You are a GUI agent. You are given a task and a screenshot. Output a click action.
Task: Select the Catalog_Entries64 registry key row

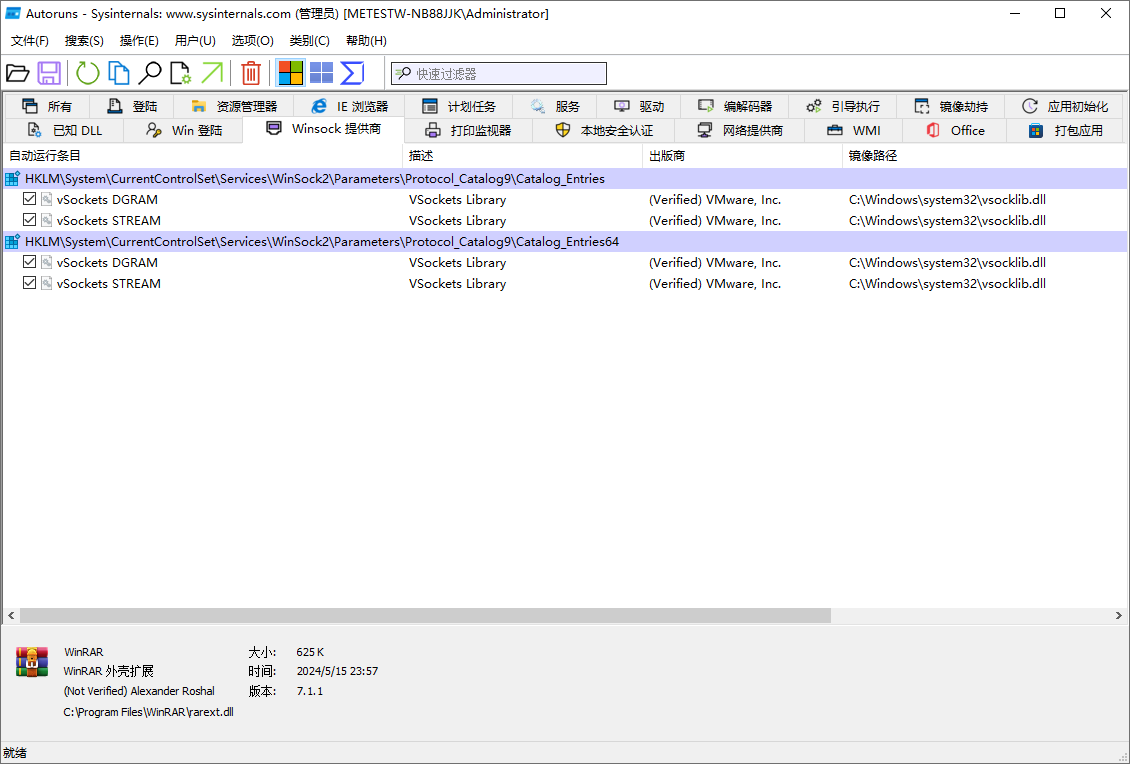tap(565, 241)
